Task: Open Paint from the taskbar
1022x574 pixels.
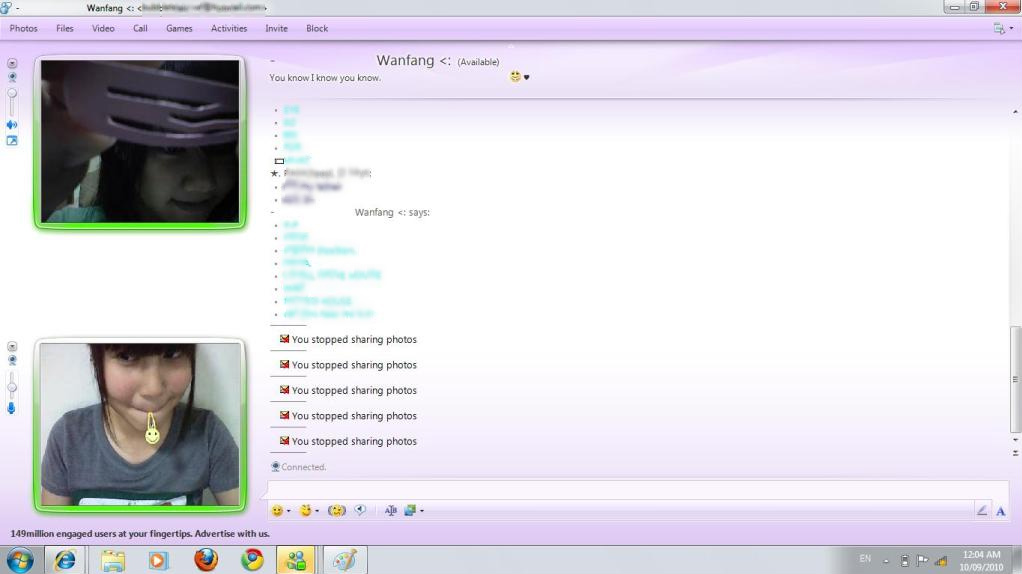Action: [x=345, y=560]
